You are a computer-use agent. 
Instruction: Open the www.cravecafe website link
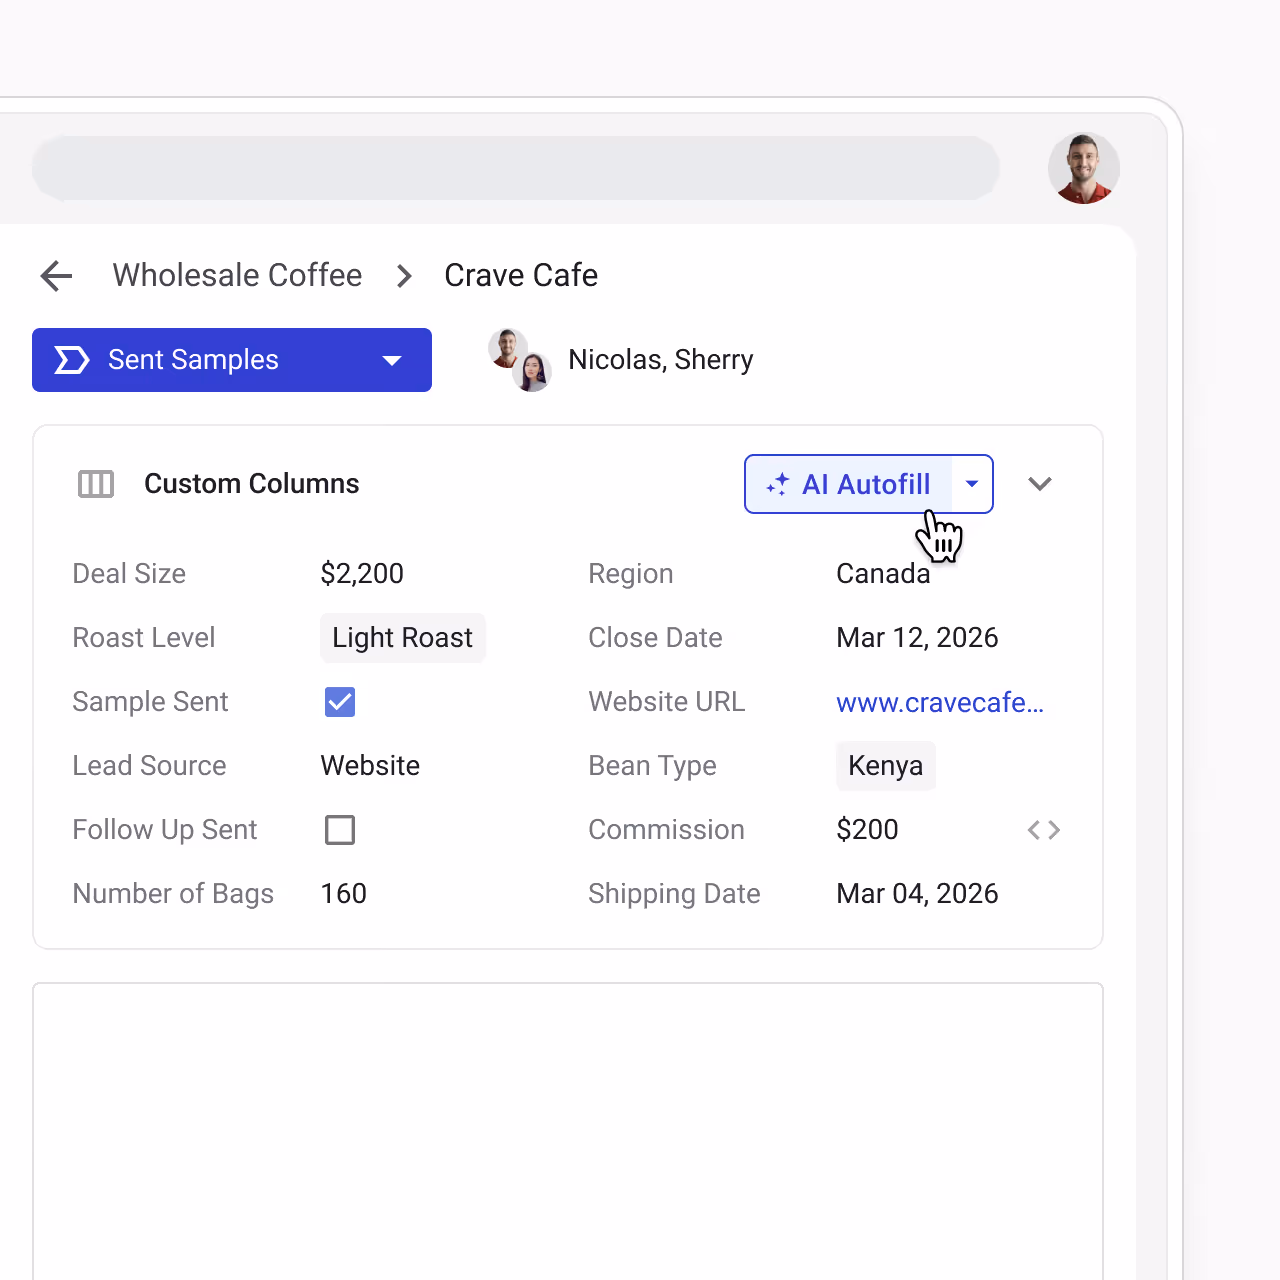[938, 702]
